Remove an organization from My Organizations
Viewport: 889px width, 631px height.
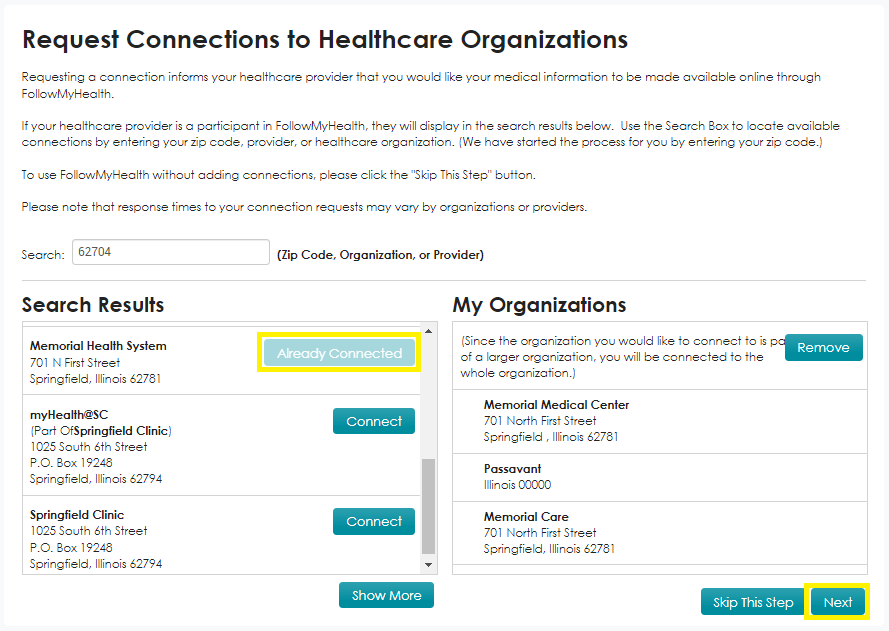click(823, 347)
